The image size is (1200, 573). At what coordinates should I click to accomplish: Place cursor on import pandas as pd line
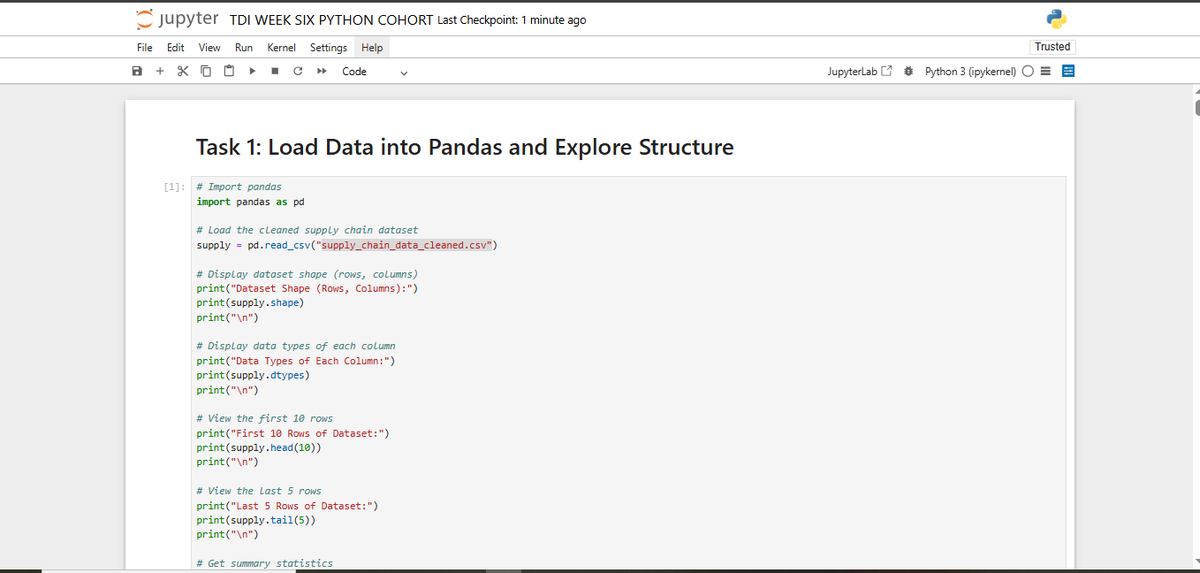(250, 201)
